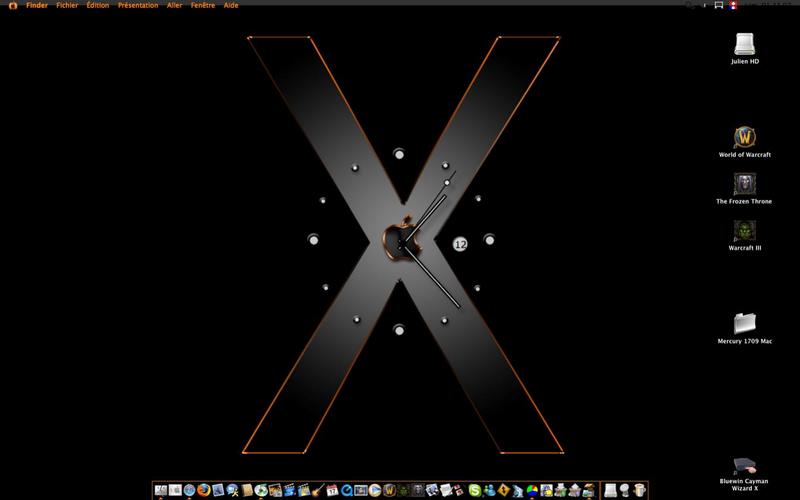Screen dimensions: 800x500
Task: Click the Finder icon in the Dock
Action: (160, 490)
